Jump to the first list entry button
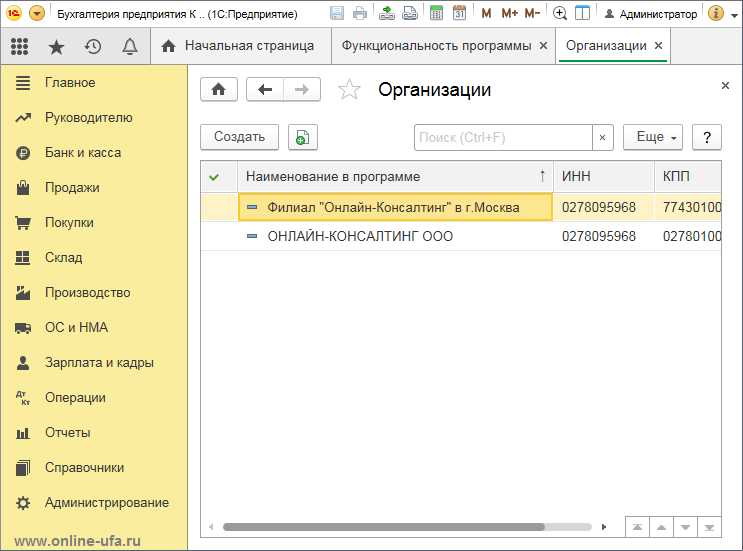Screen dimensions: 743x551 click(637, 527)
